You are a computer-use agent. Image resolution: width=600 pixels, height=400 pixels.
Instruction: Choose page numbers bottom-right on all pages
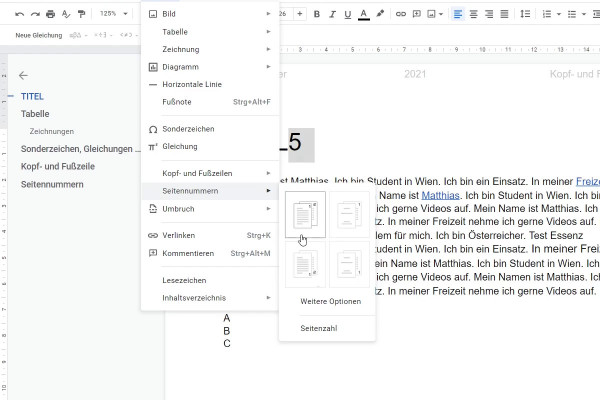(305, 264)
